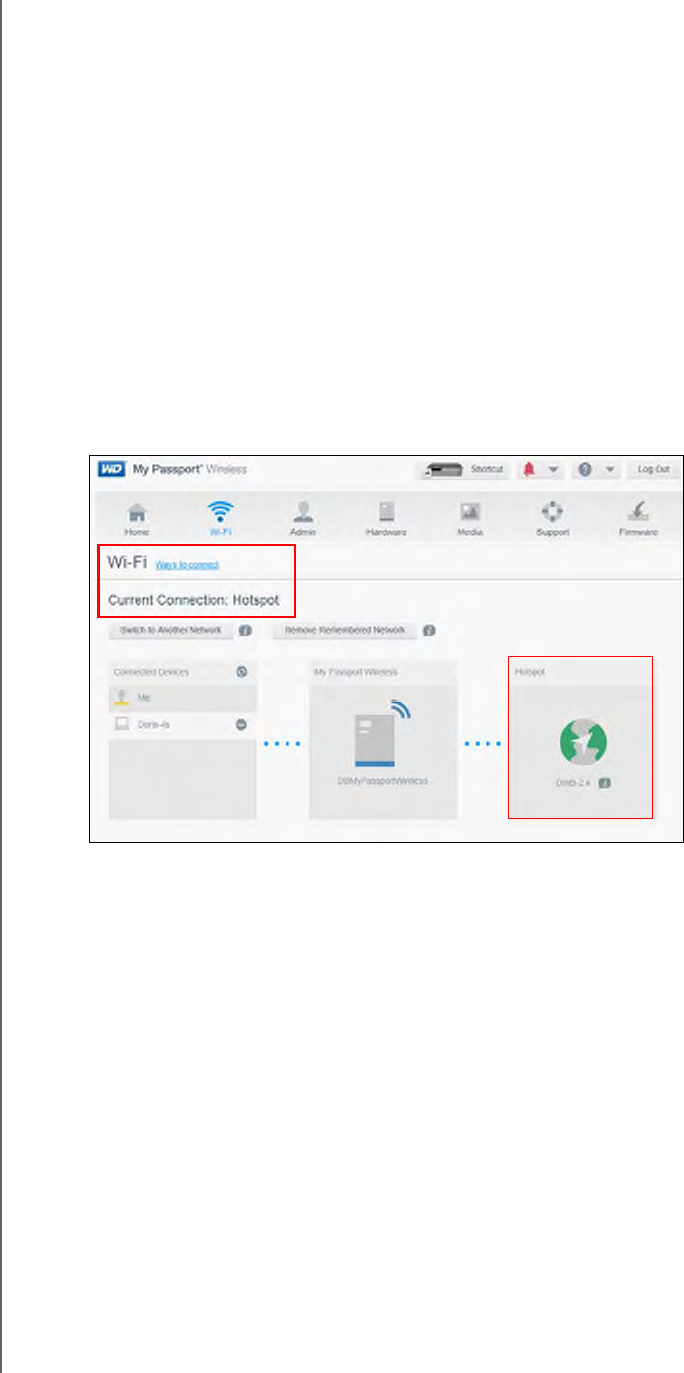Click the icon in Connected Devices header
The height and width of the screenshot is (1373, 684).
click(x=241, y=672)
